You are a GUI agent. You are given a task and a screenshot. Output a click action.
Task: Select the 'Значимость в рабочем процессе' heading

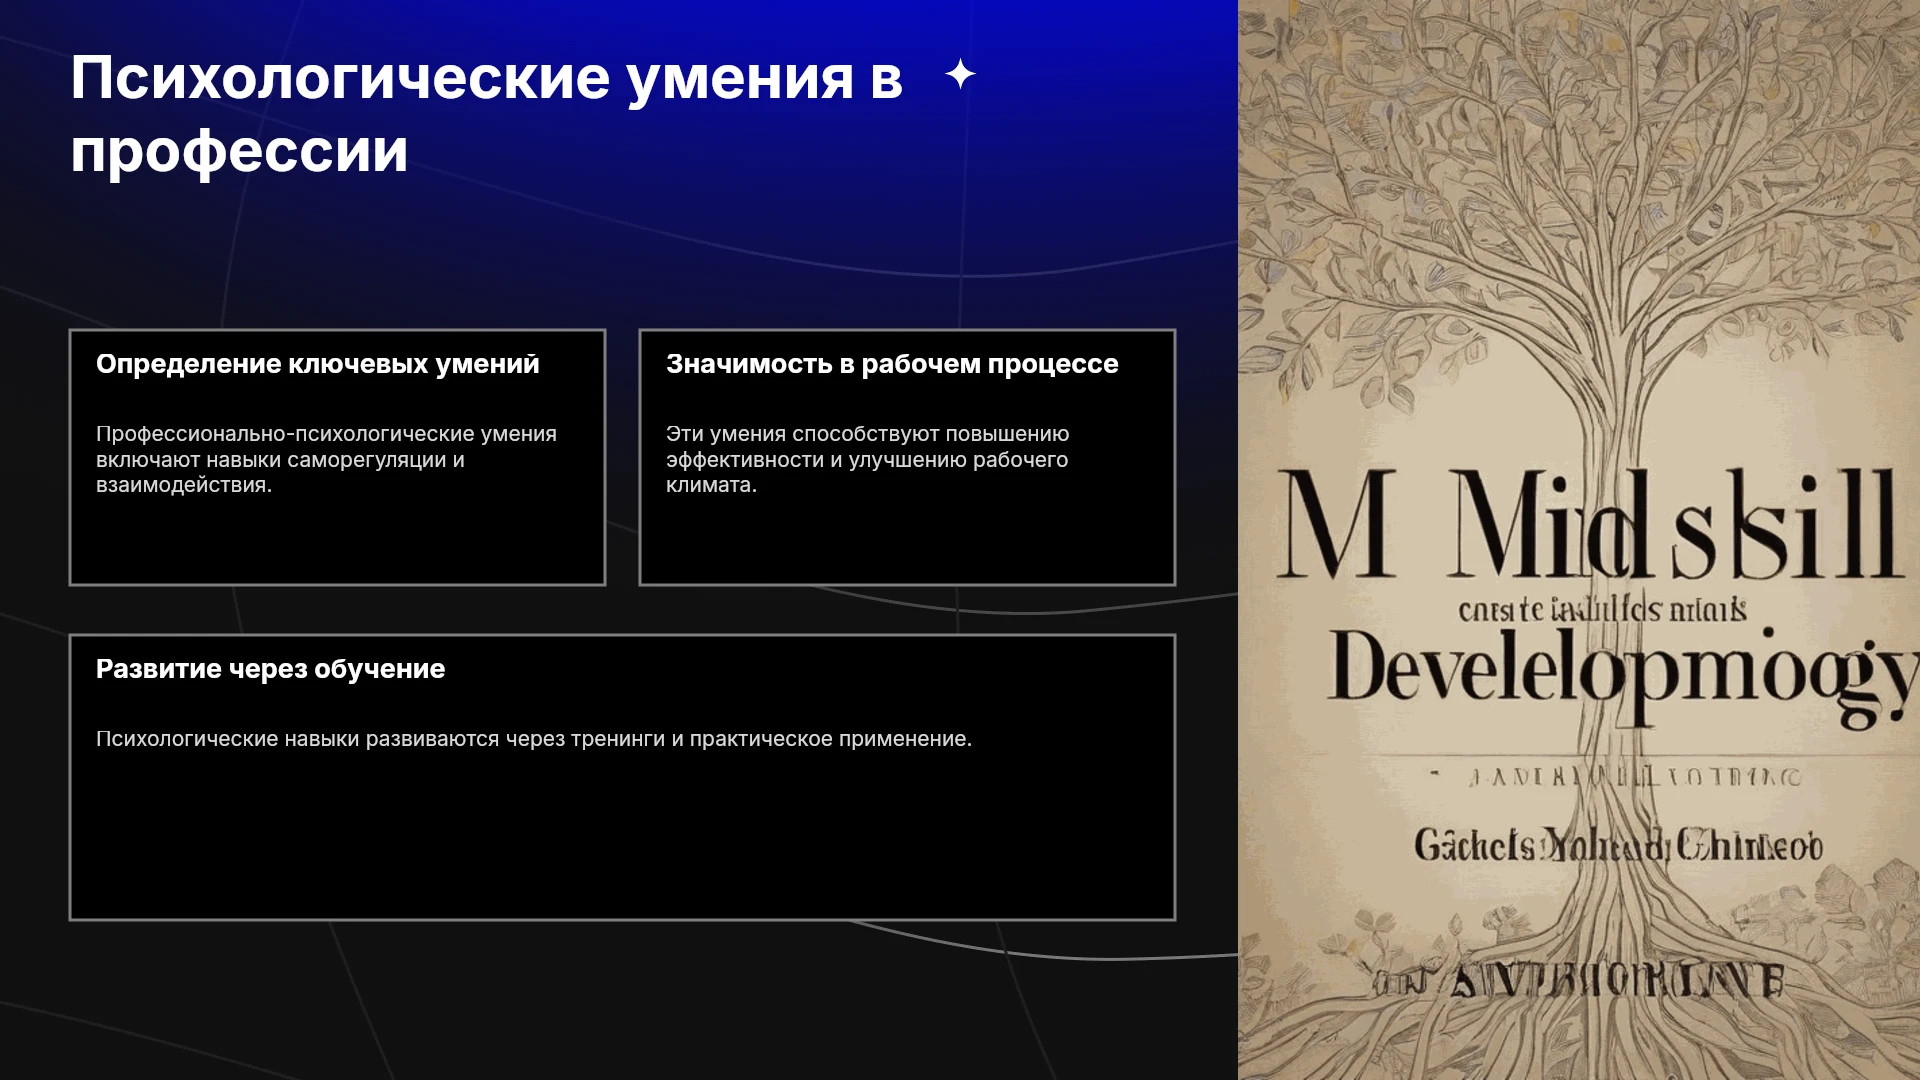[x=892, y=364]
